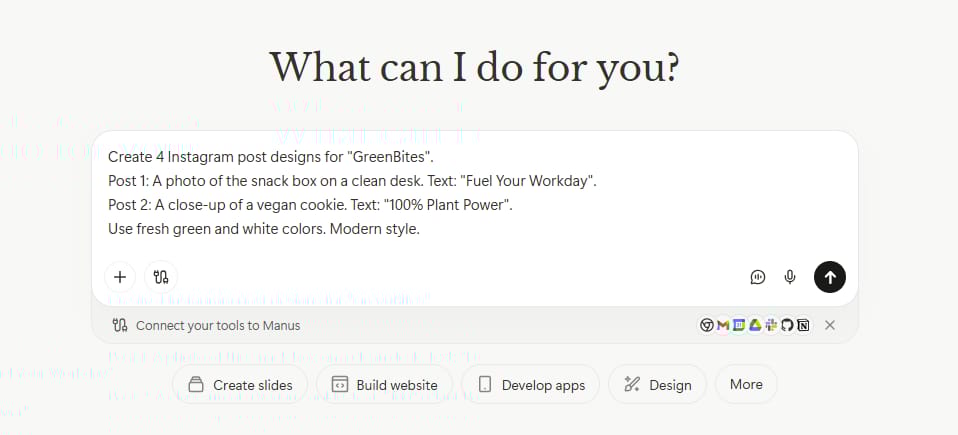Click inside the prompt text area
This screenshot has height=435, width=958.
(x=475, y=193)
